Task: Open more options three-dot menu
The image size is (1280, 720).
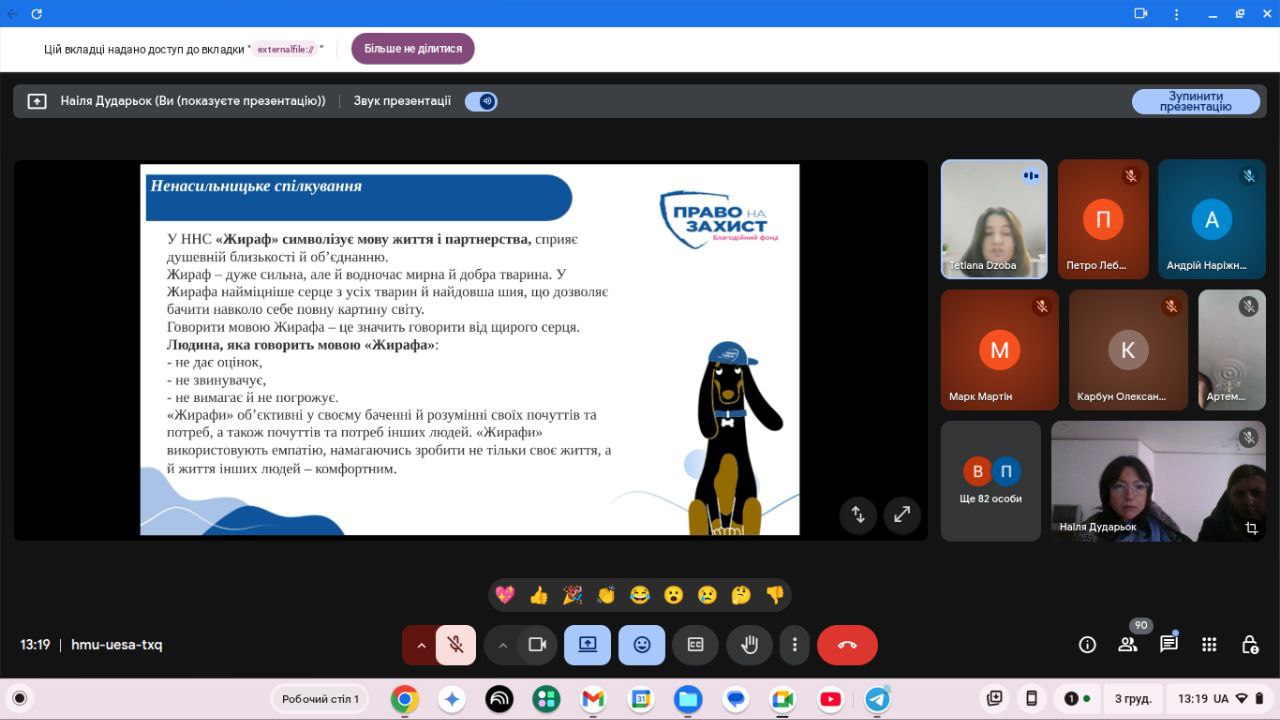Action: point(795,645)
